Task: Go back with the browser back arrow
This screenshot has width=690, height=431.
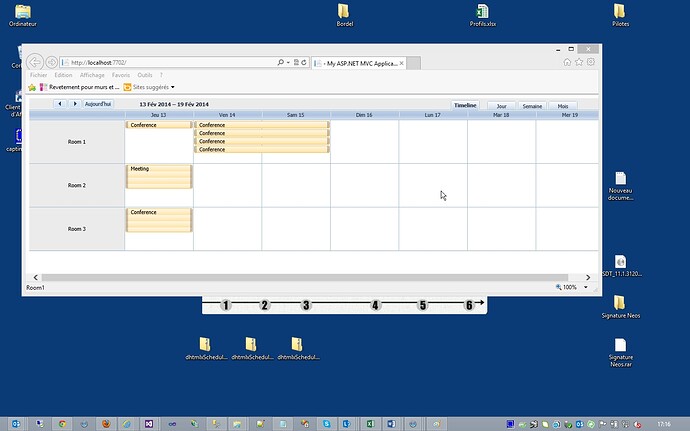Action: pyautogui.click(x=35, y=62)
